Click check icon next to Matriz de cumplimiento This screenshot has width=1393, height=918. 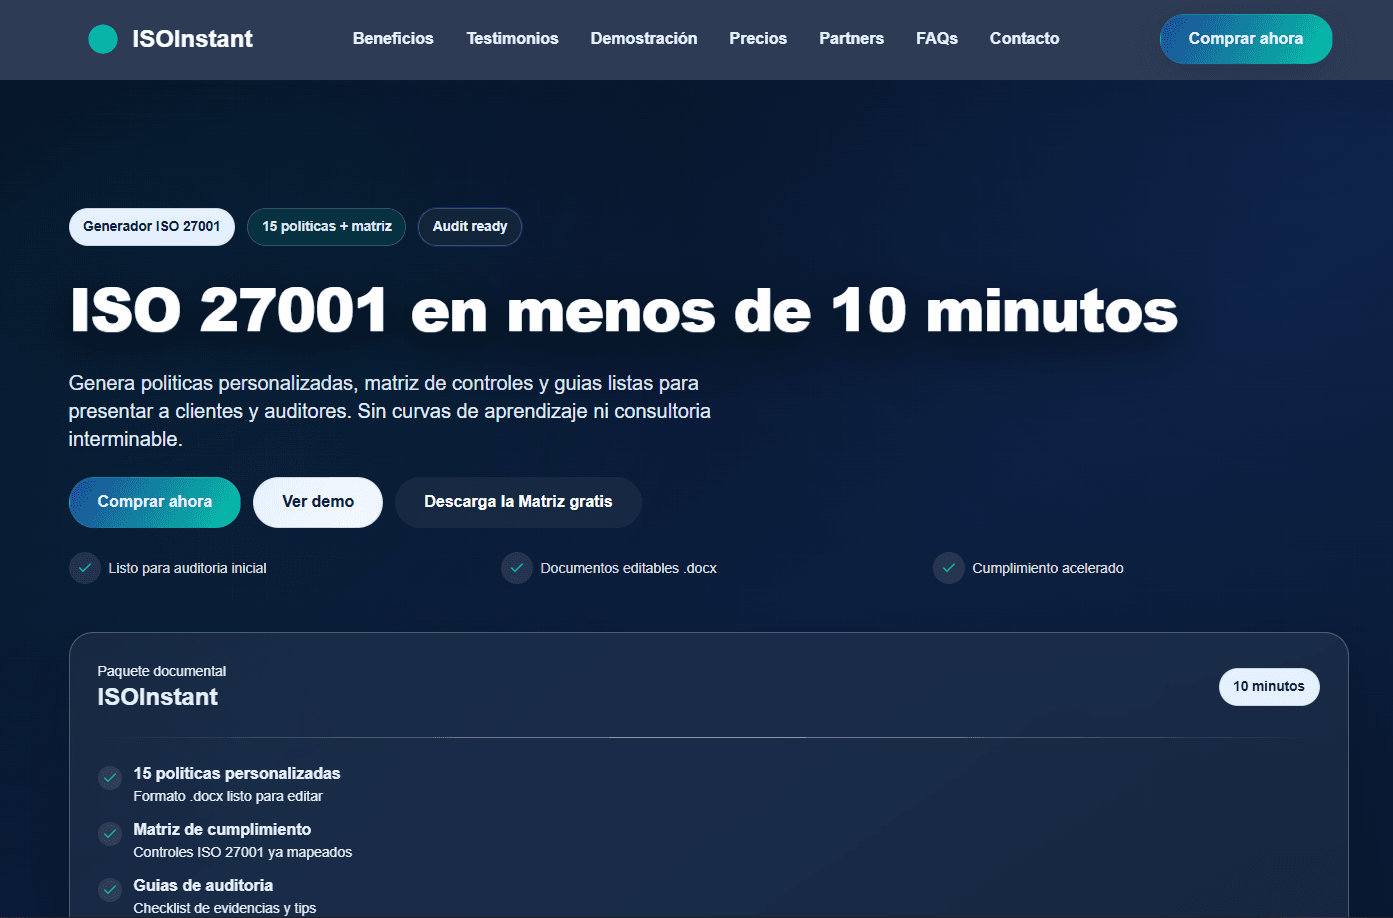tap(110, 834)
